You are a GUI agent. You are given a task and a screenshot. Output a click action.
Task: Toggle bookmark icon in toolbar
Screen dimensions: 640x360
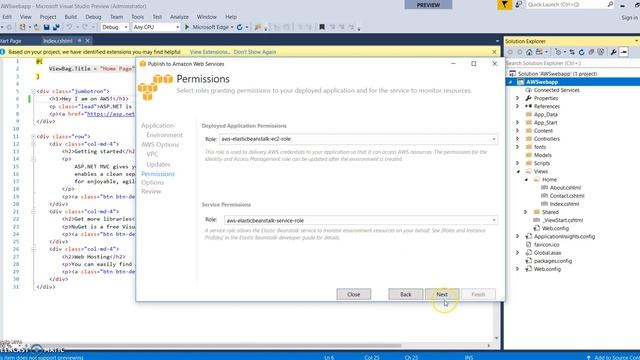click(322, 27)
